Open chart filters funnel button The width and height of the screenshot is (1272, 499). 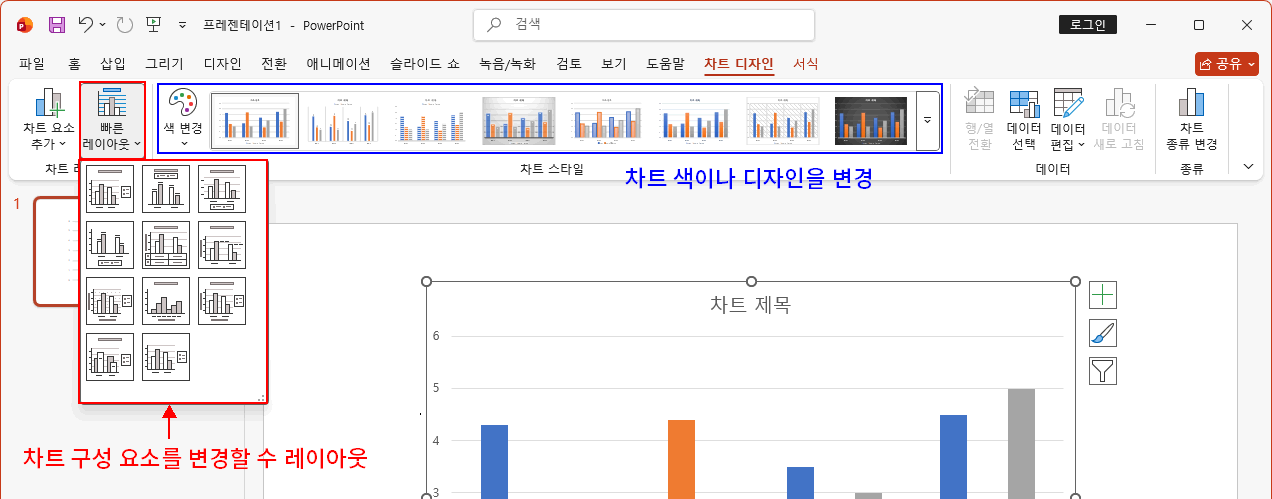1103,371
